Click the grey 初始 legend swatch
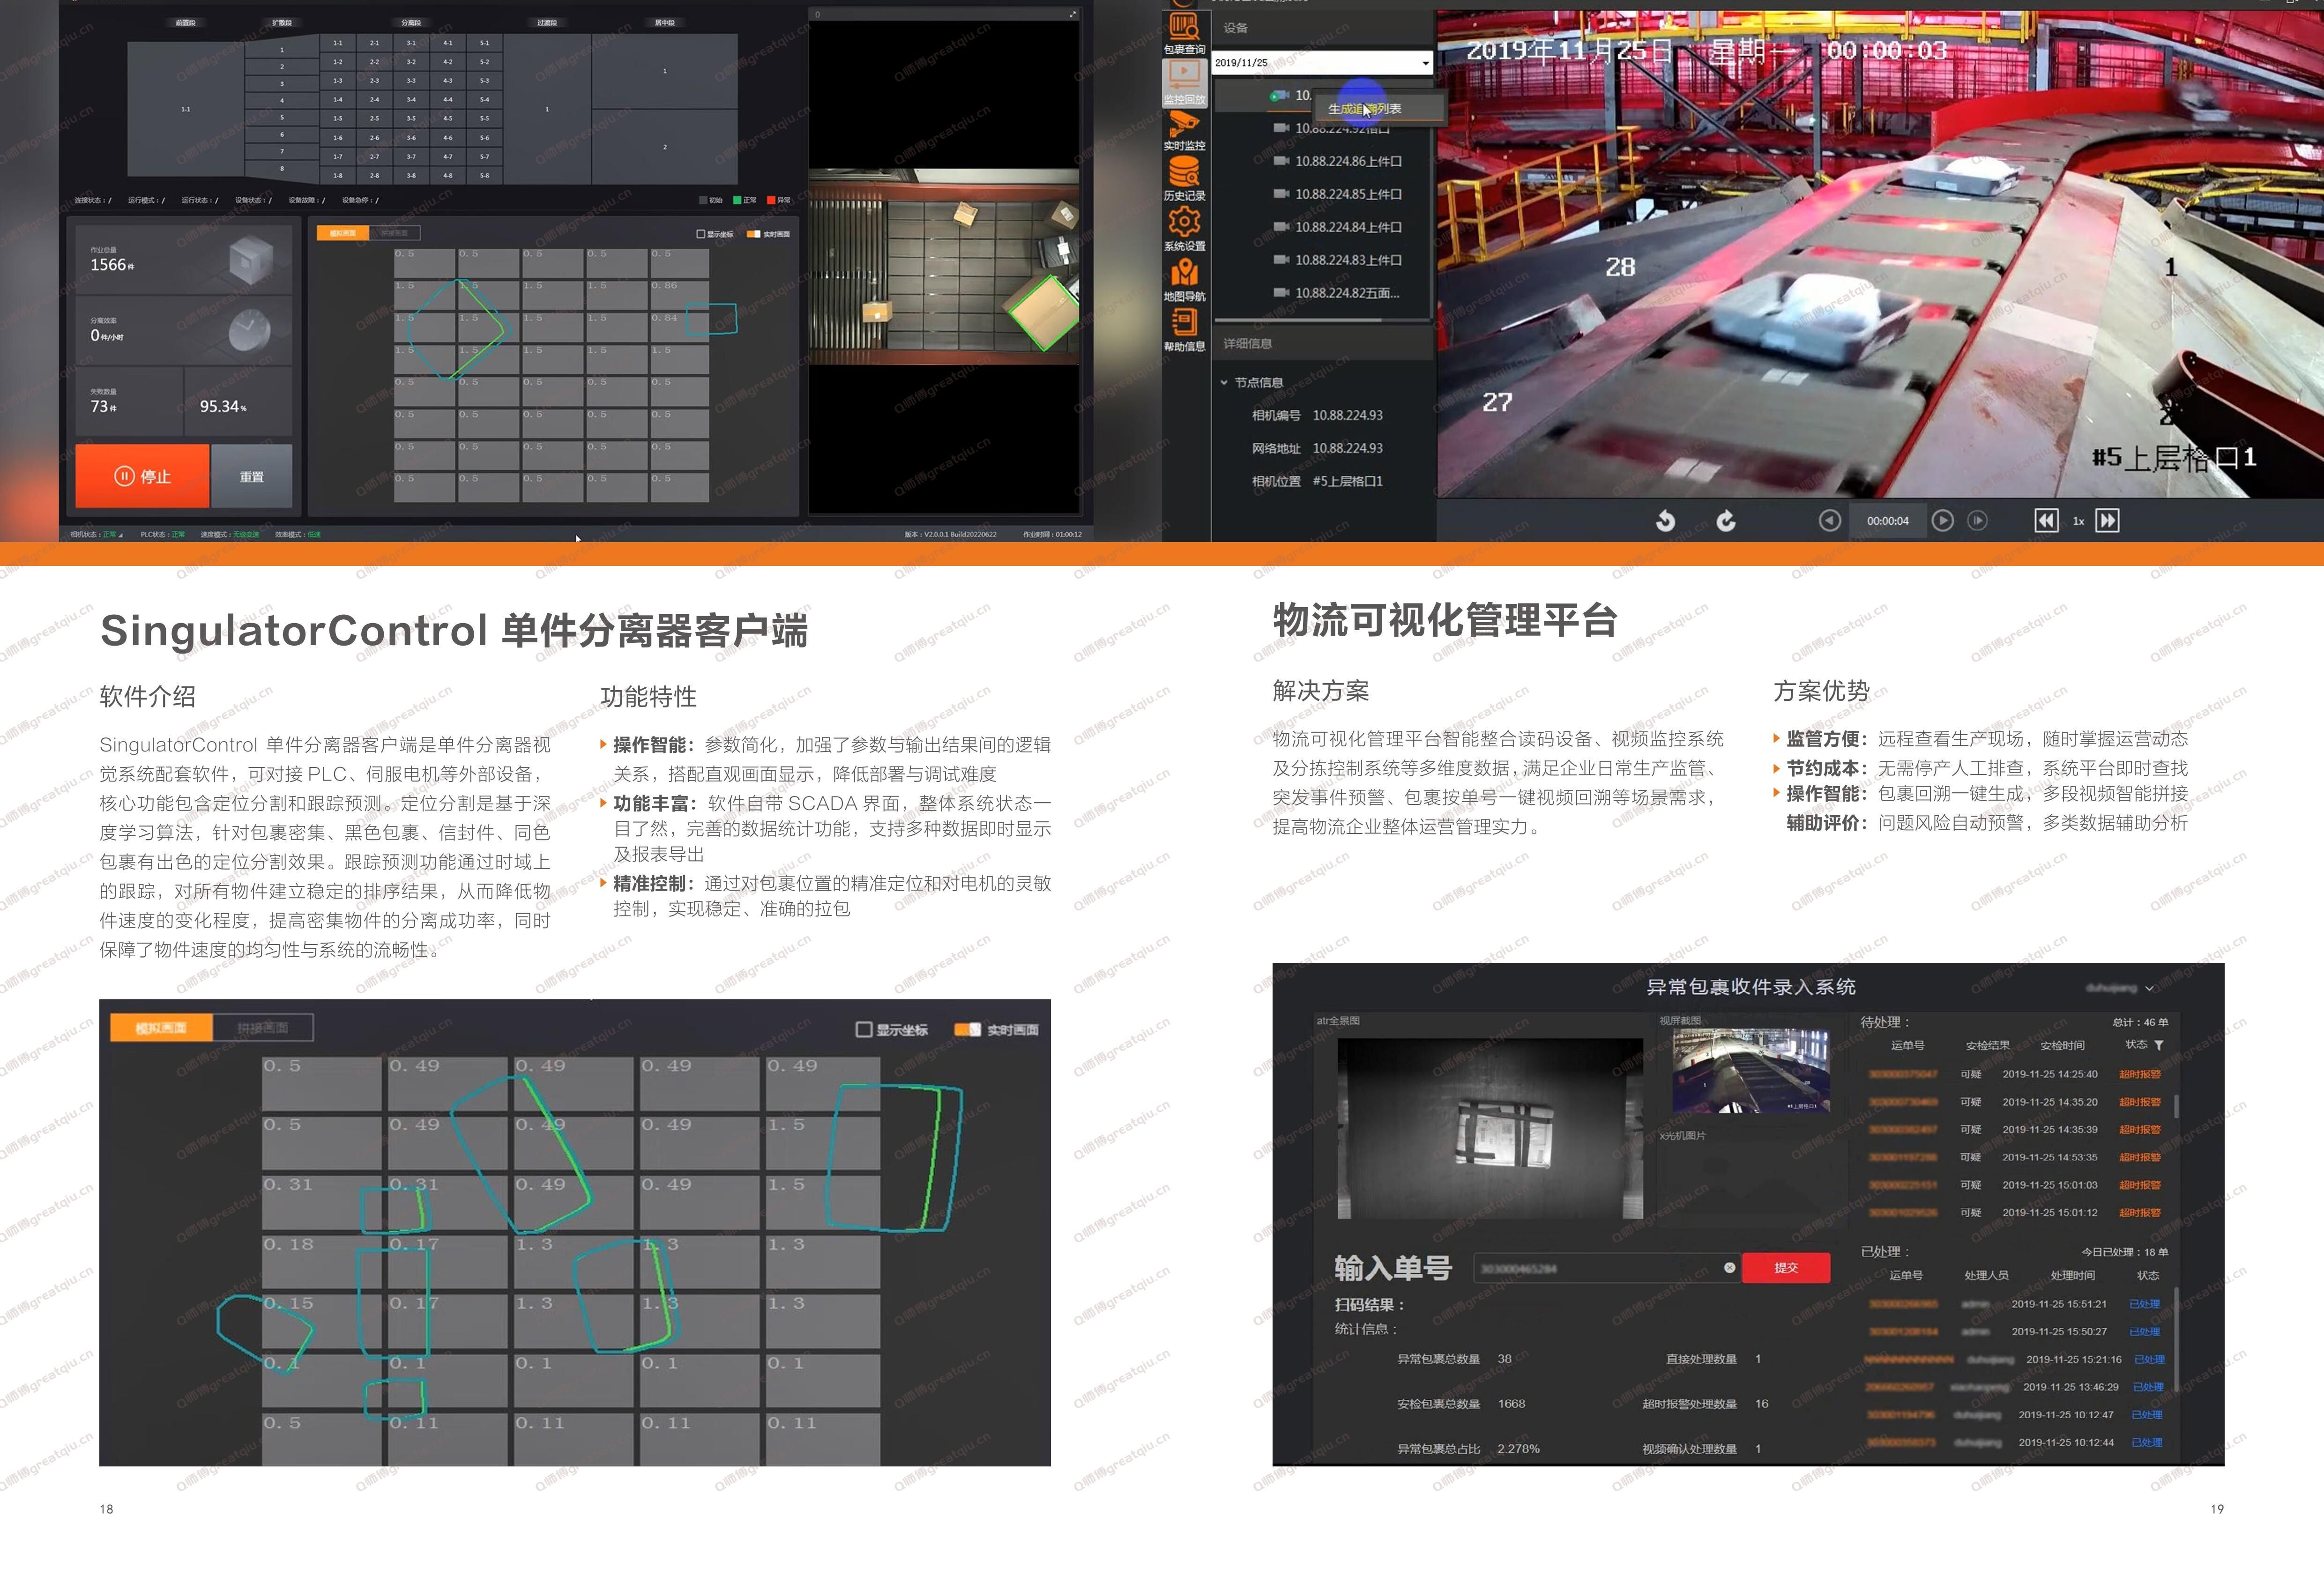Viewport: 2324px width, 1577px height. 703,200
